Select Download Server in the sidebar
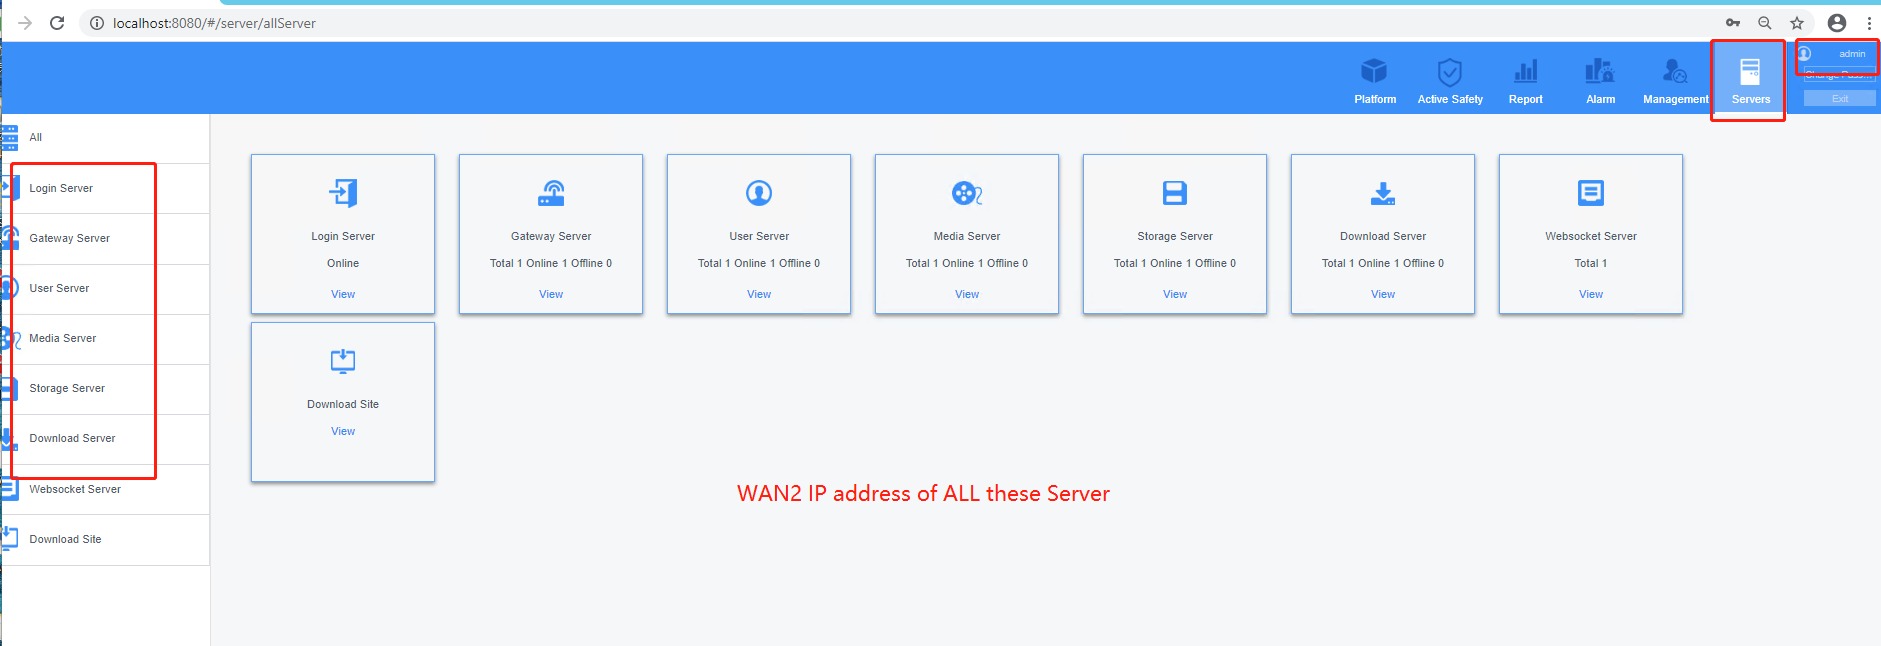This screenshot has height=646, width=1881. (105, 439)
